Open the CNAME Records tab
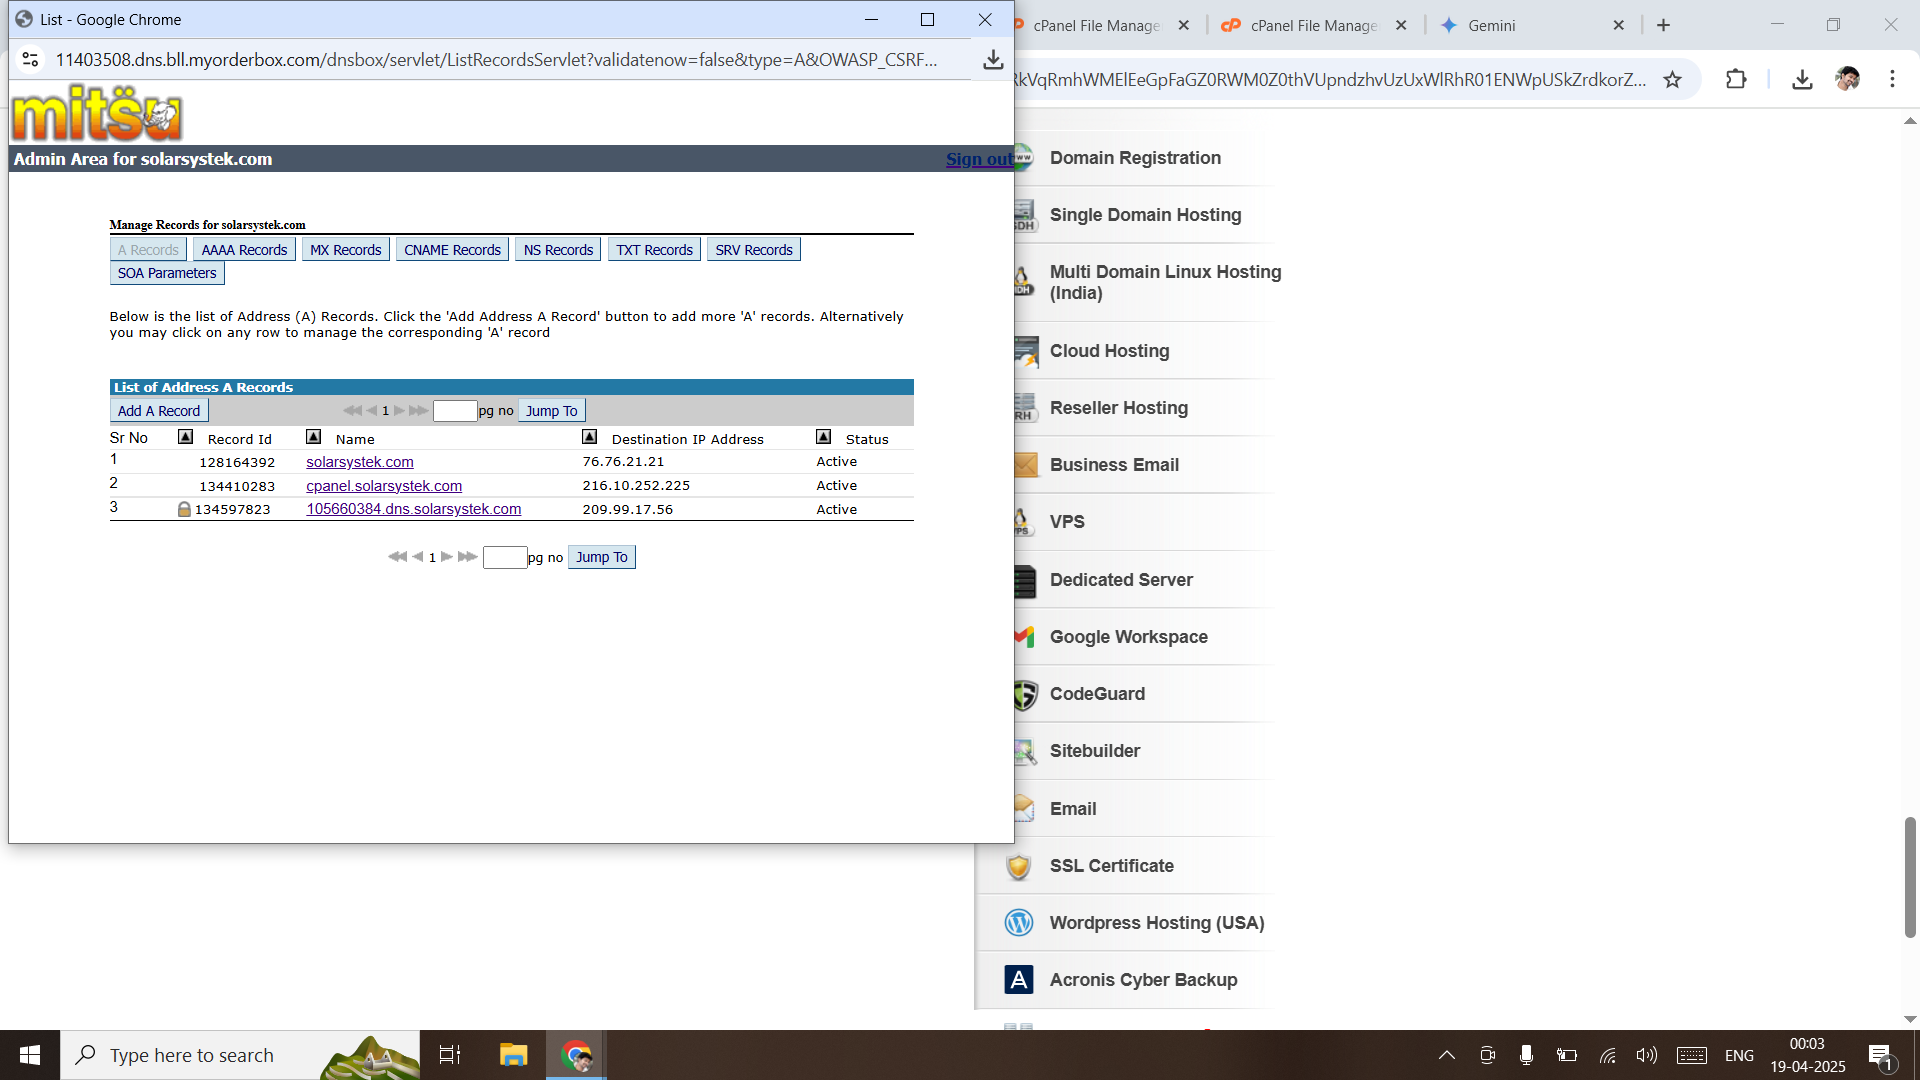1920x1080 pixels. tap(452, 250)
